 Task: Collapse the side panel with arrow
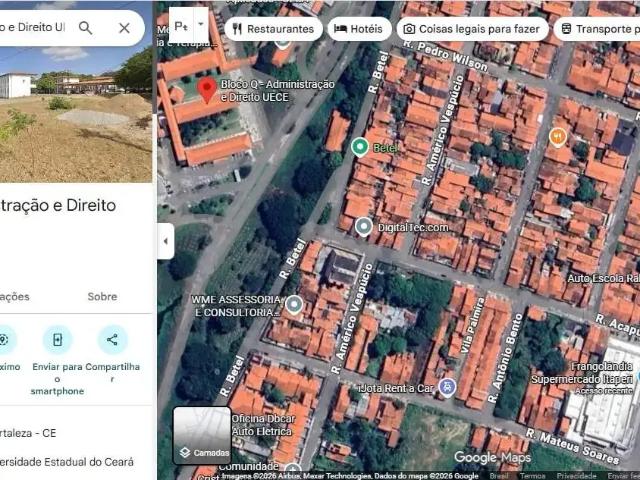click(x=166, y=241)
